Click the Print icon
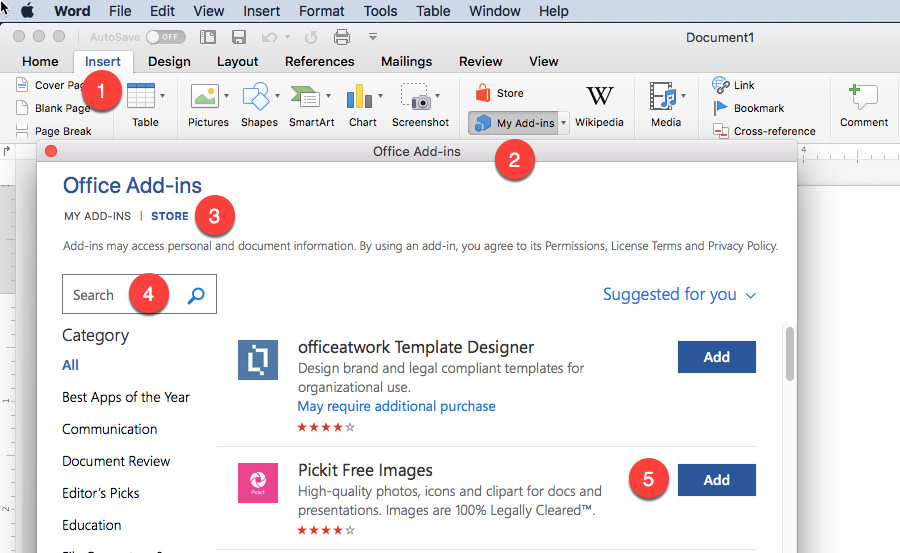Screen dimensions: 900x553 tap(342, 37)
